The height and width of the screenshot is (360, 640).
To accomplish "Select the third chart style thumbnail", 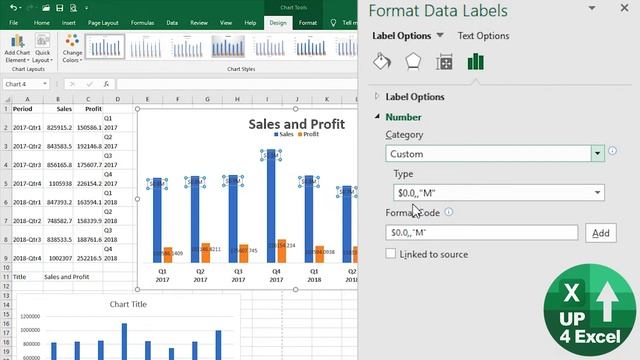I will (x=187, y=47).
